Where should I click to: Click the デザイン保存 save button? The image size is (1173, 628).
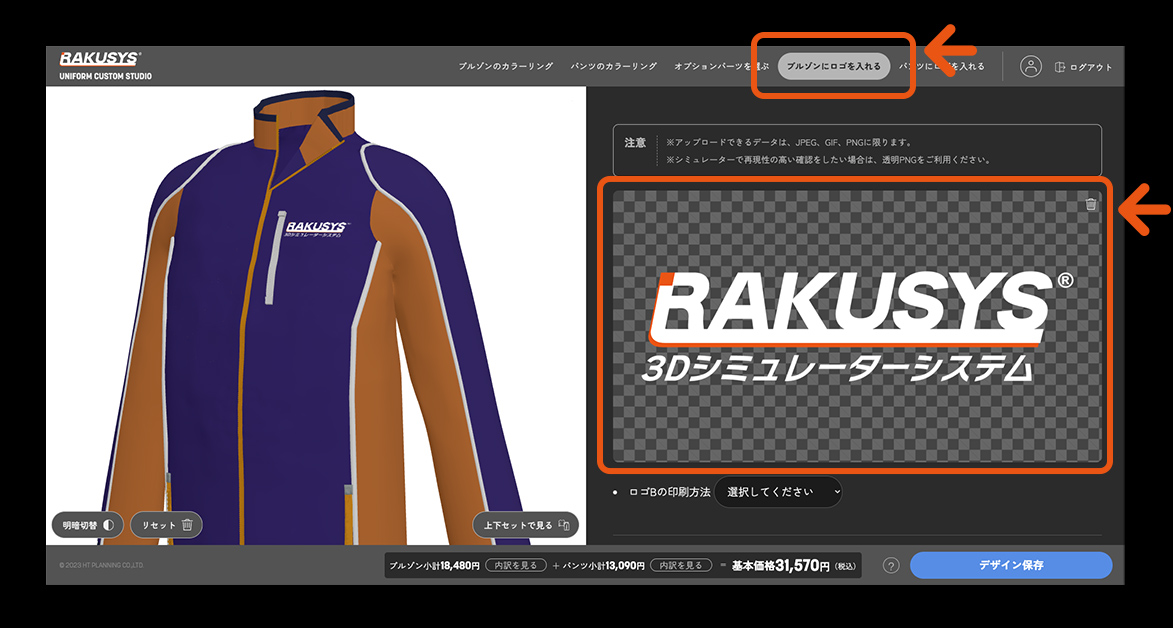(1010, 565)
